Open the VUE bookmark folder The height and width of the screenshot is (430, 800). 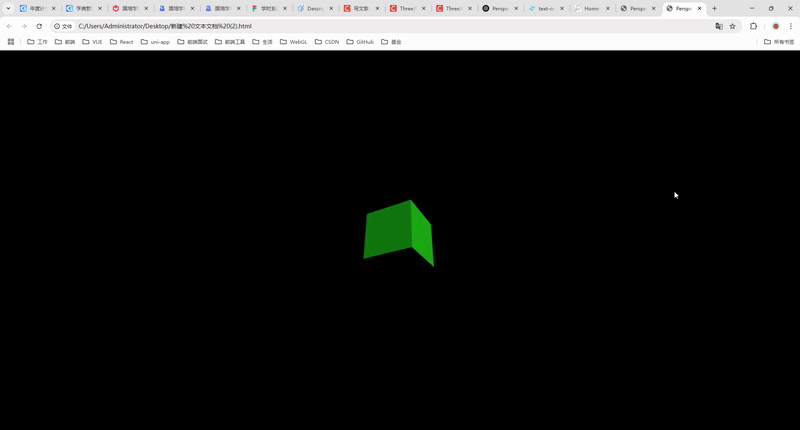92,42
